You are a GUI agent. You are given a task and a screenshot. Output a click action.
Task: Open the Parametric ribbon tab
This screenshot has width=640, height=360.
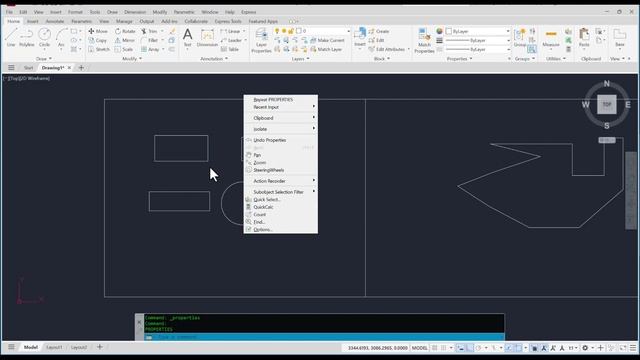[82, 21]
